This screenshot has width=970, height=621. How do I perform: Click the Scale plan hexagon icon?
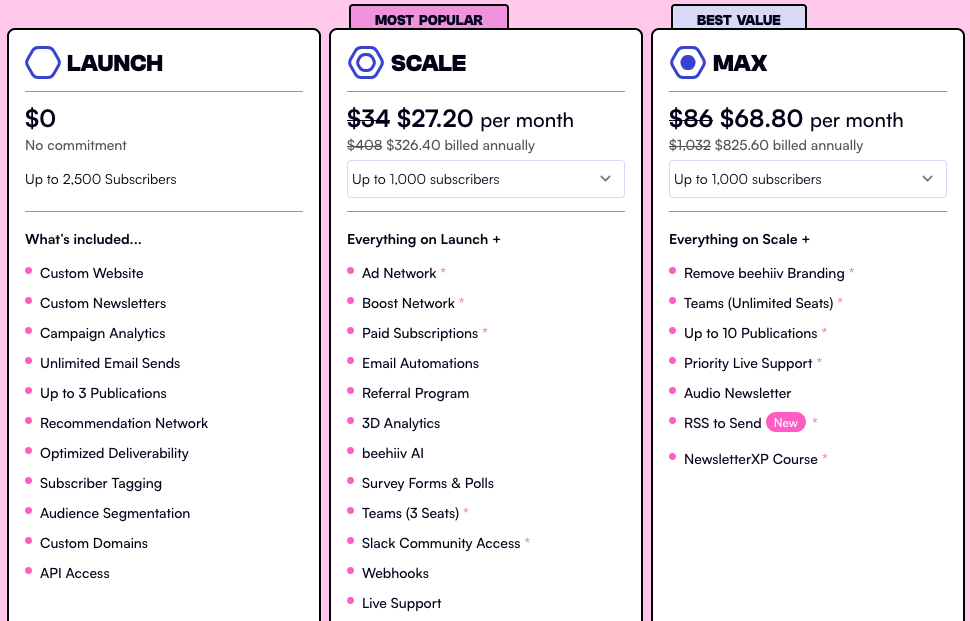point(365,63)
